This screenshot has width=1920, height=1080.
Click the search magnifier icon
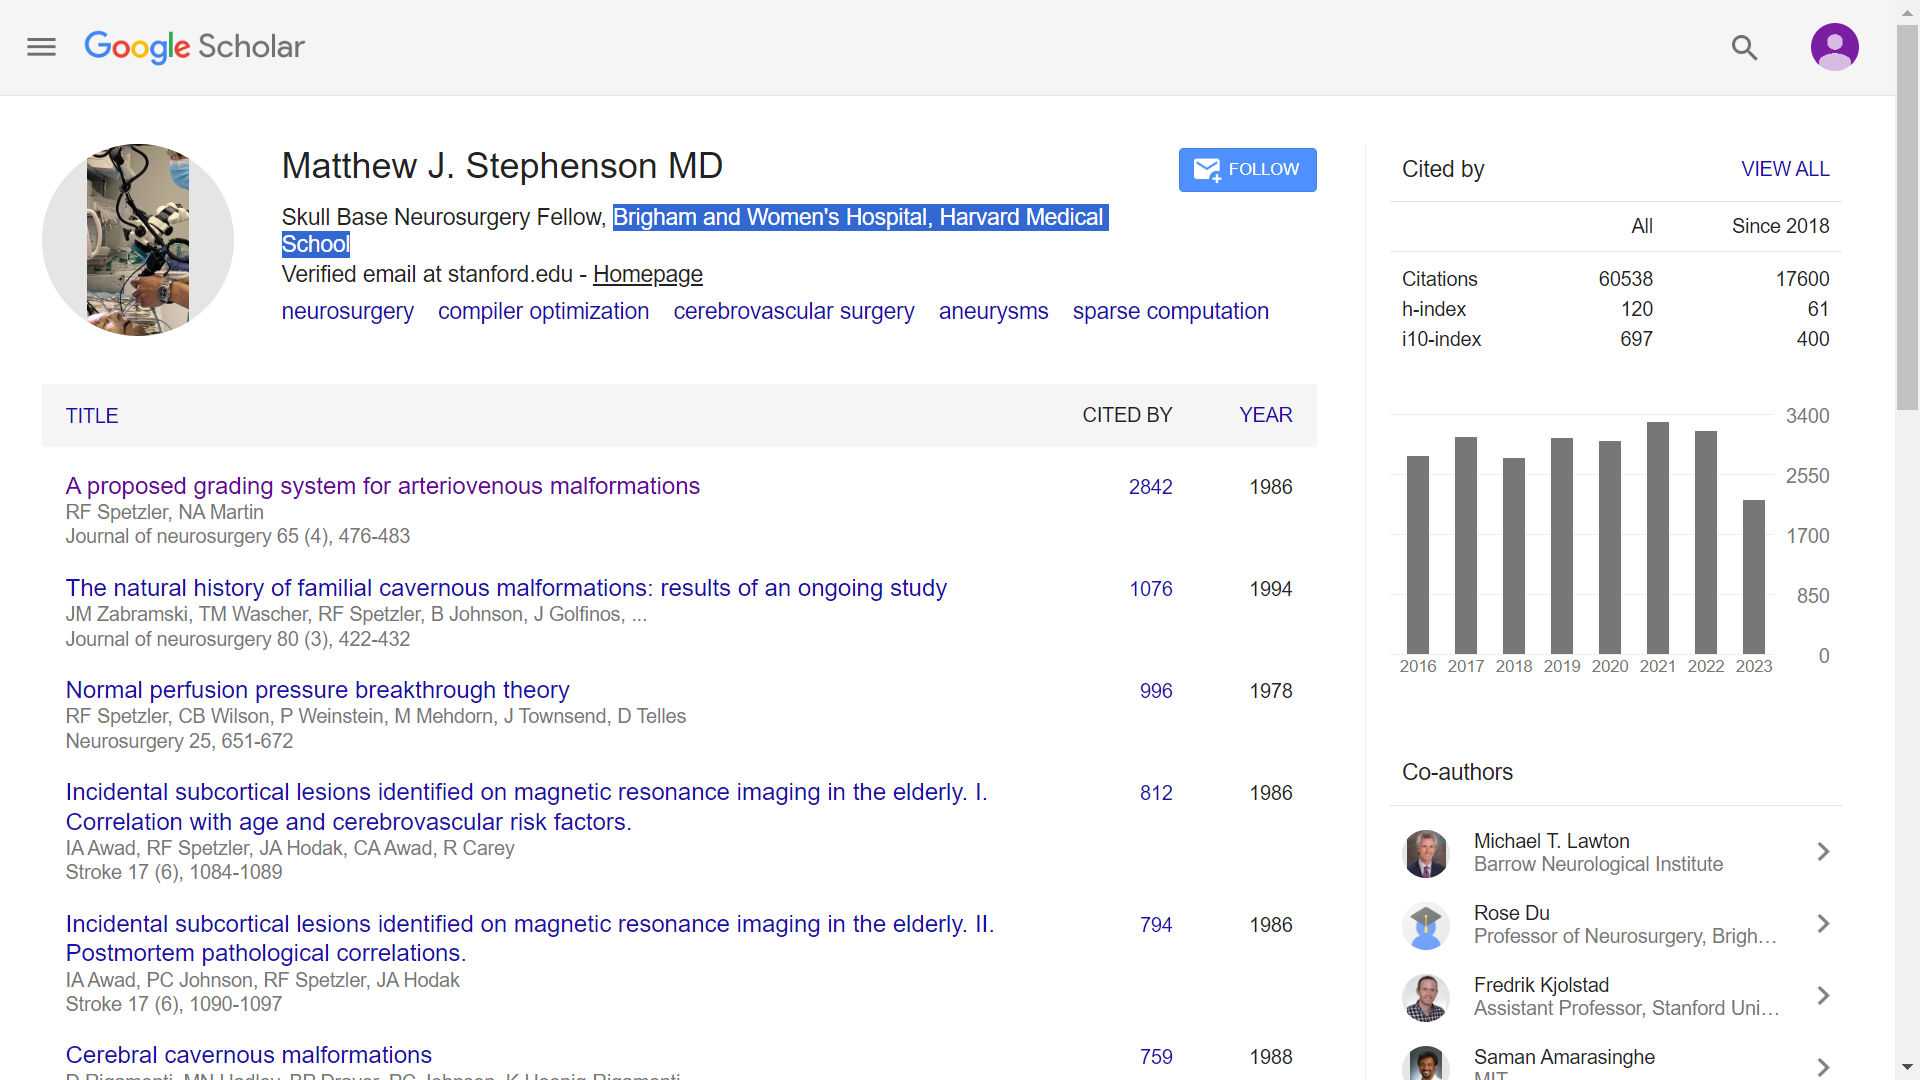[x=1744, y=47]
